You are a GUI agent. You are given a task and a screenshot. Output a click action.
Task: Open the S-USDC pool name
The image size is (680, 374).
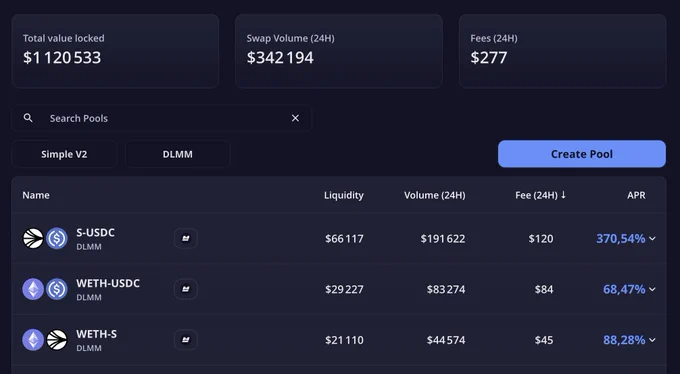(x=95, y=233)
